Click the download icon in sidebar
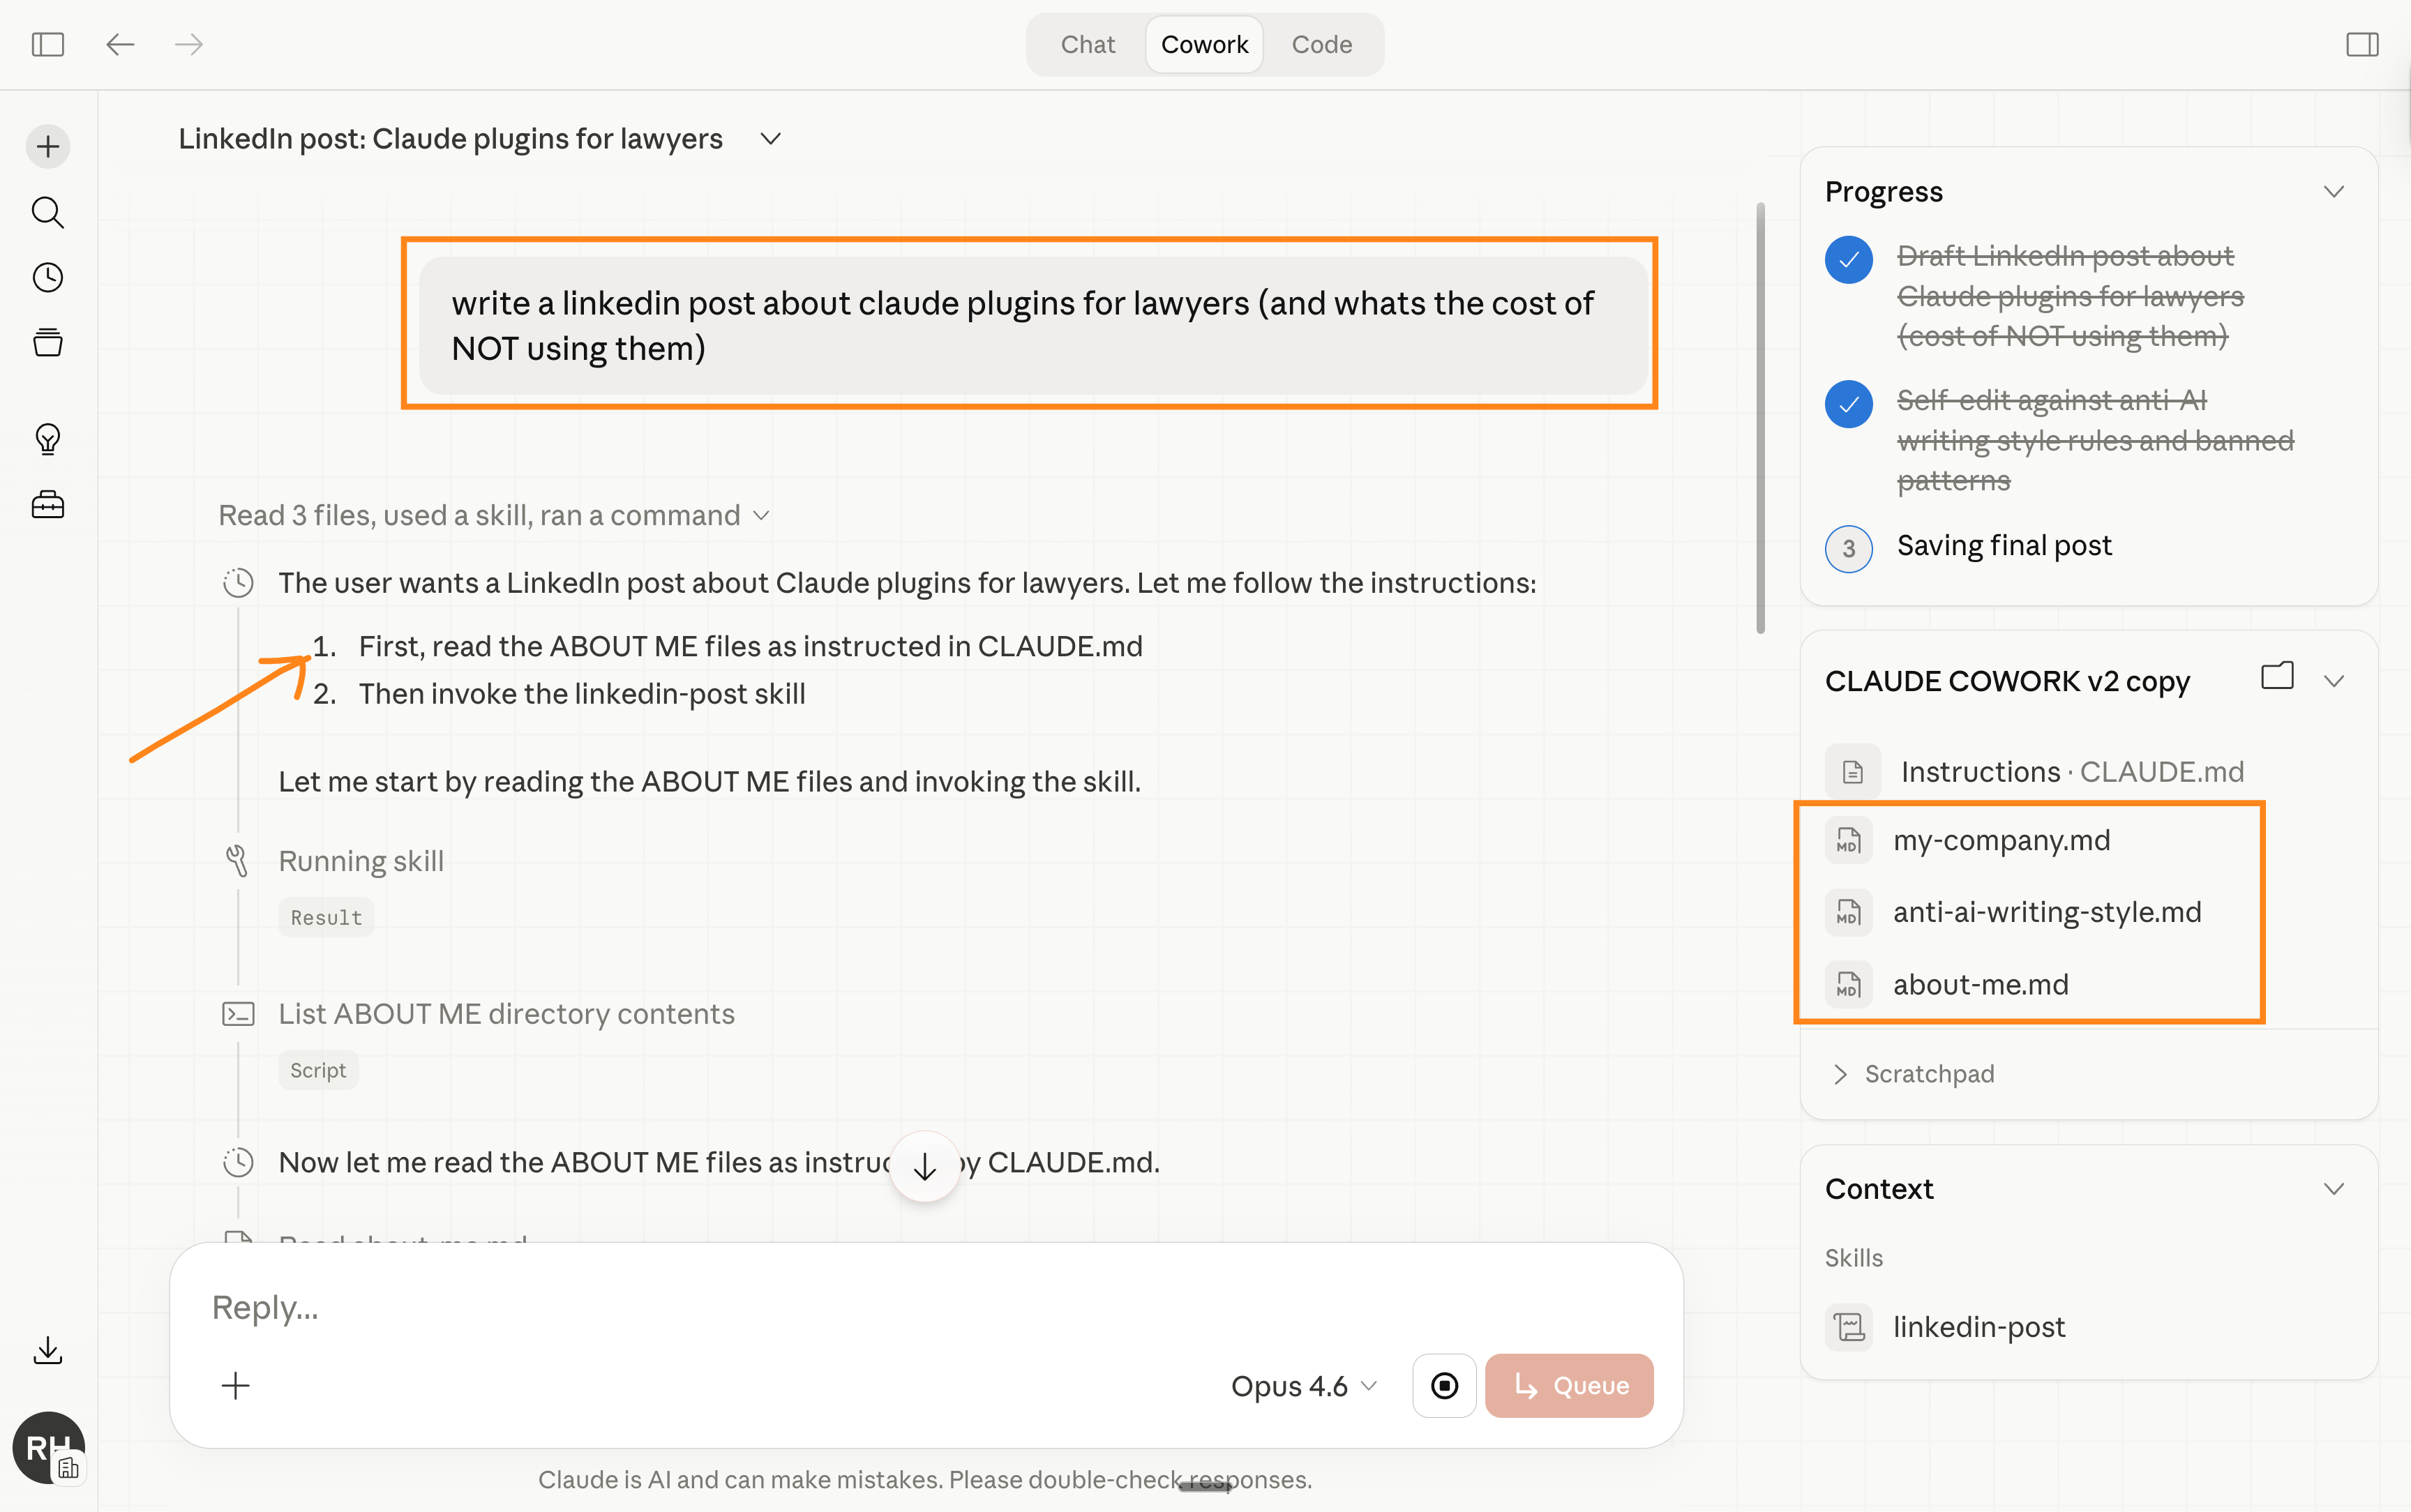 tap(48, 1350)
